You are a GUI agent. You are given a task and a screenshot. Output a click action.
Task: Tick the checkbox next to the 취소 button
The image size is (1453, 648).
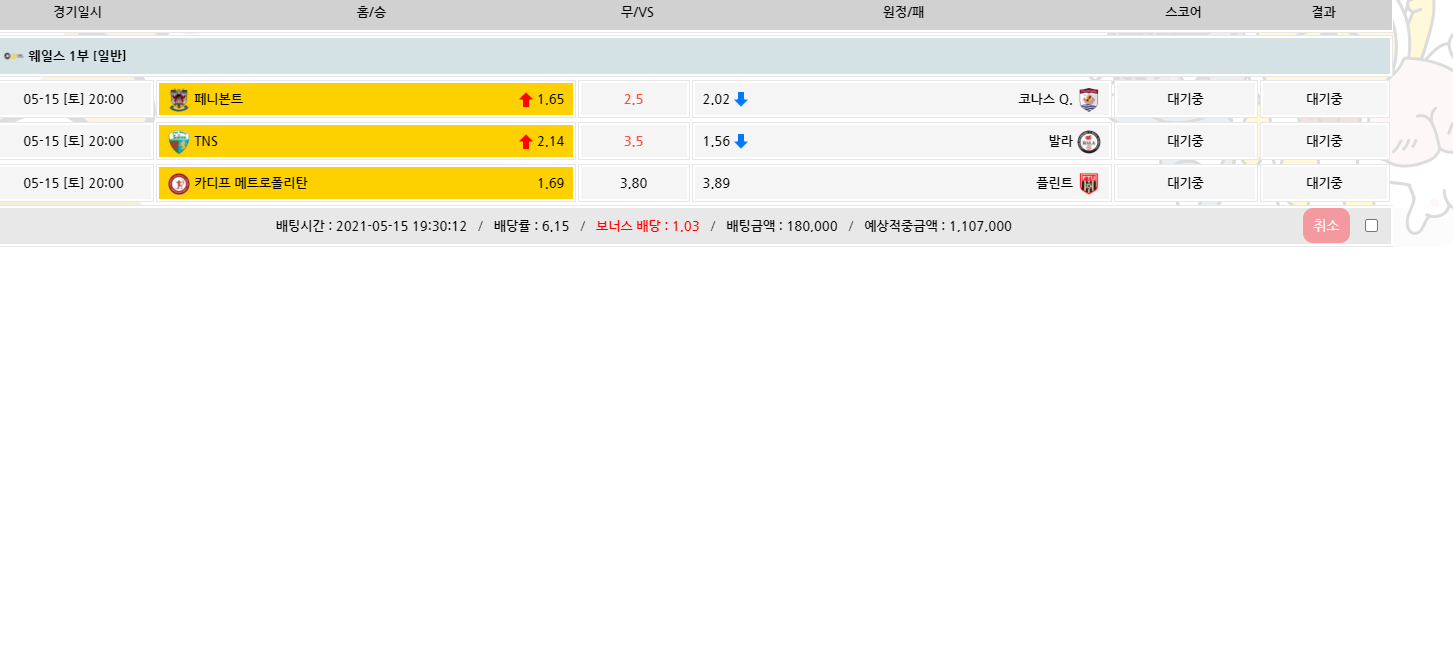point(1371,225)
